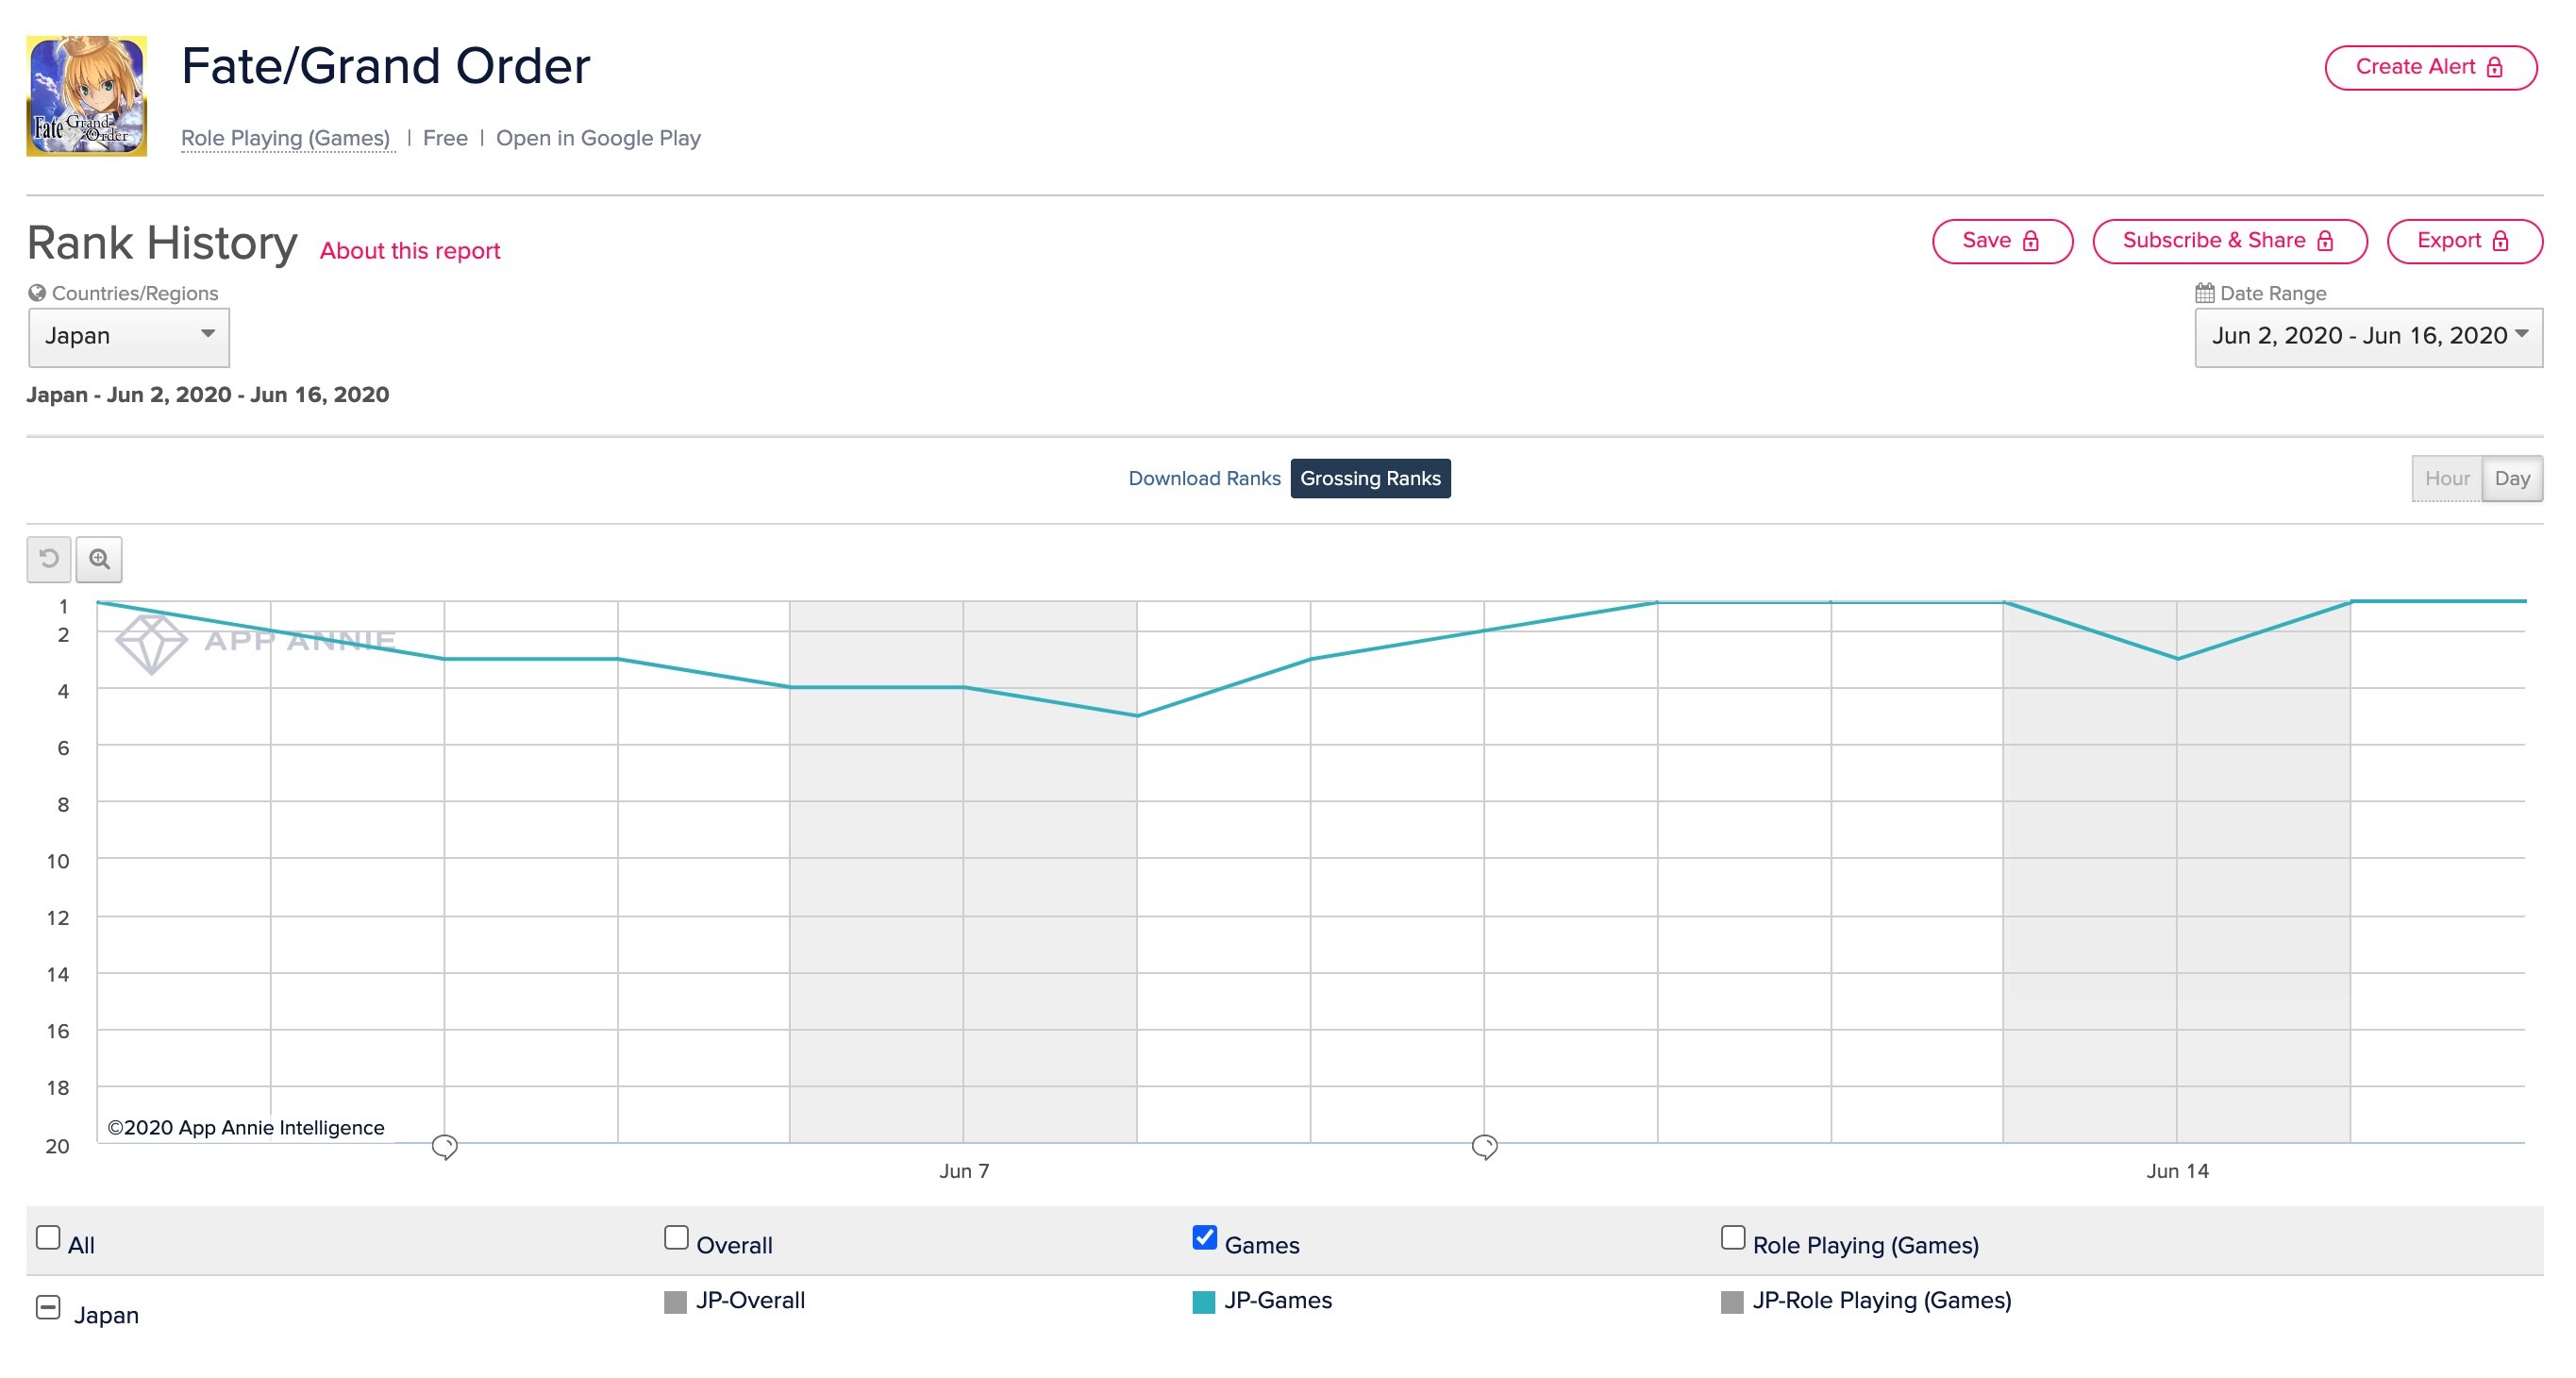
Task: Select the Day granularity button
Action: tap(2512, 479)
